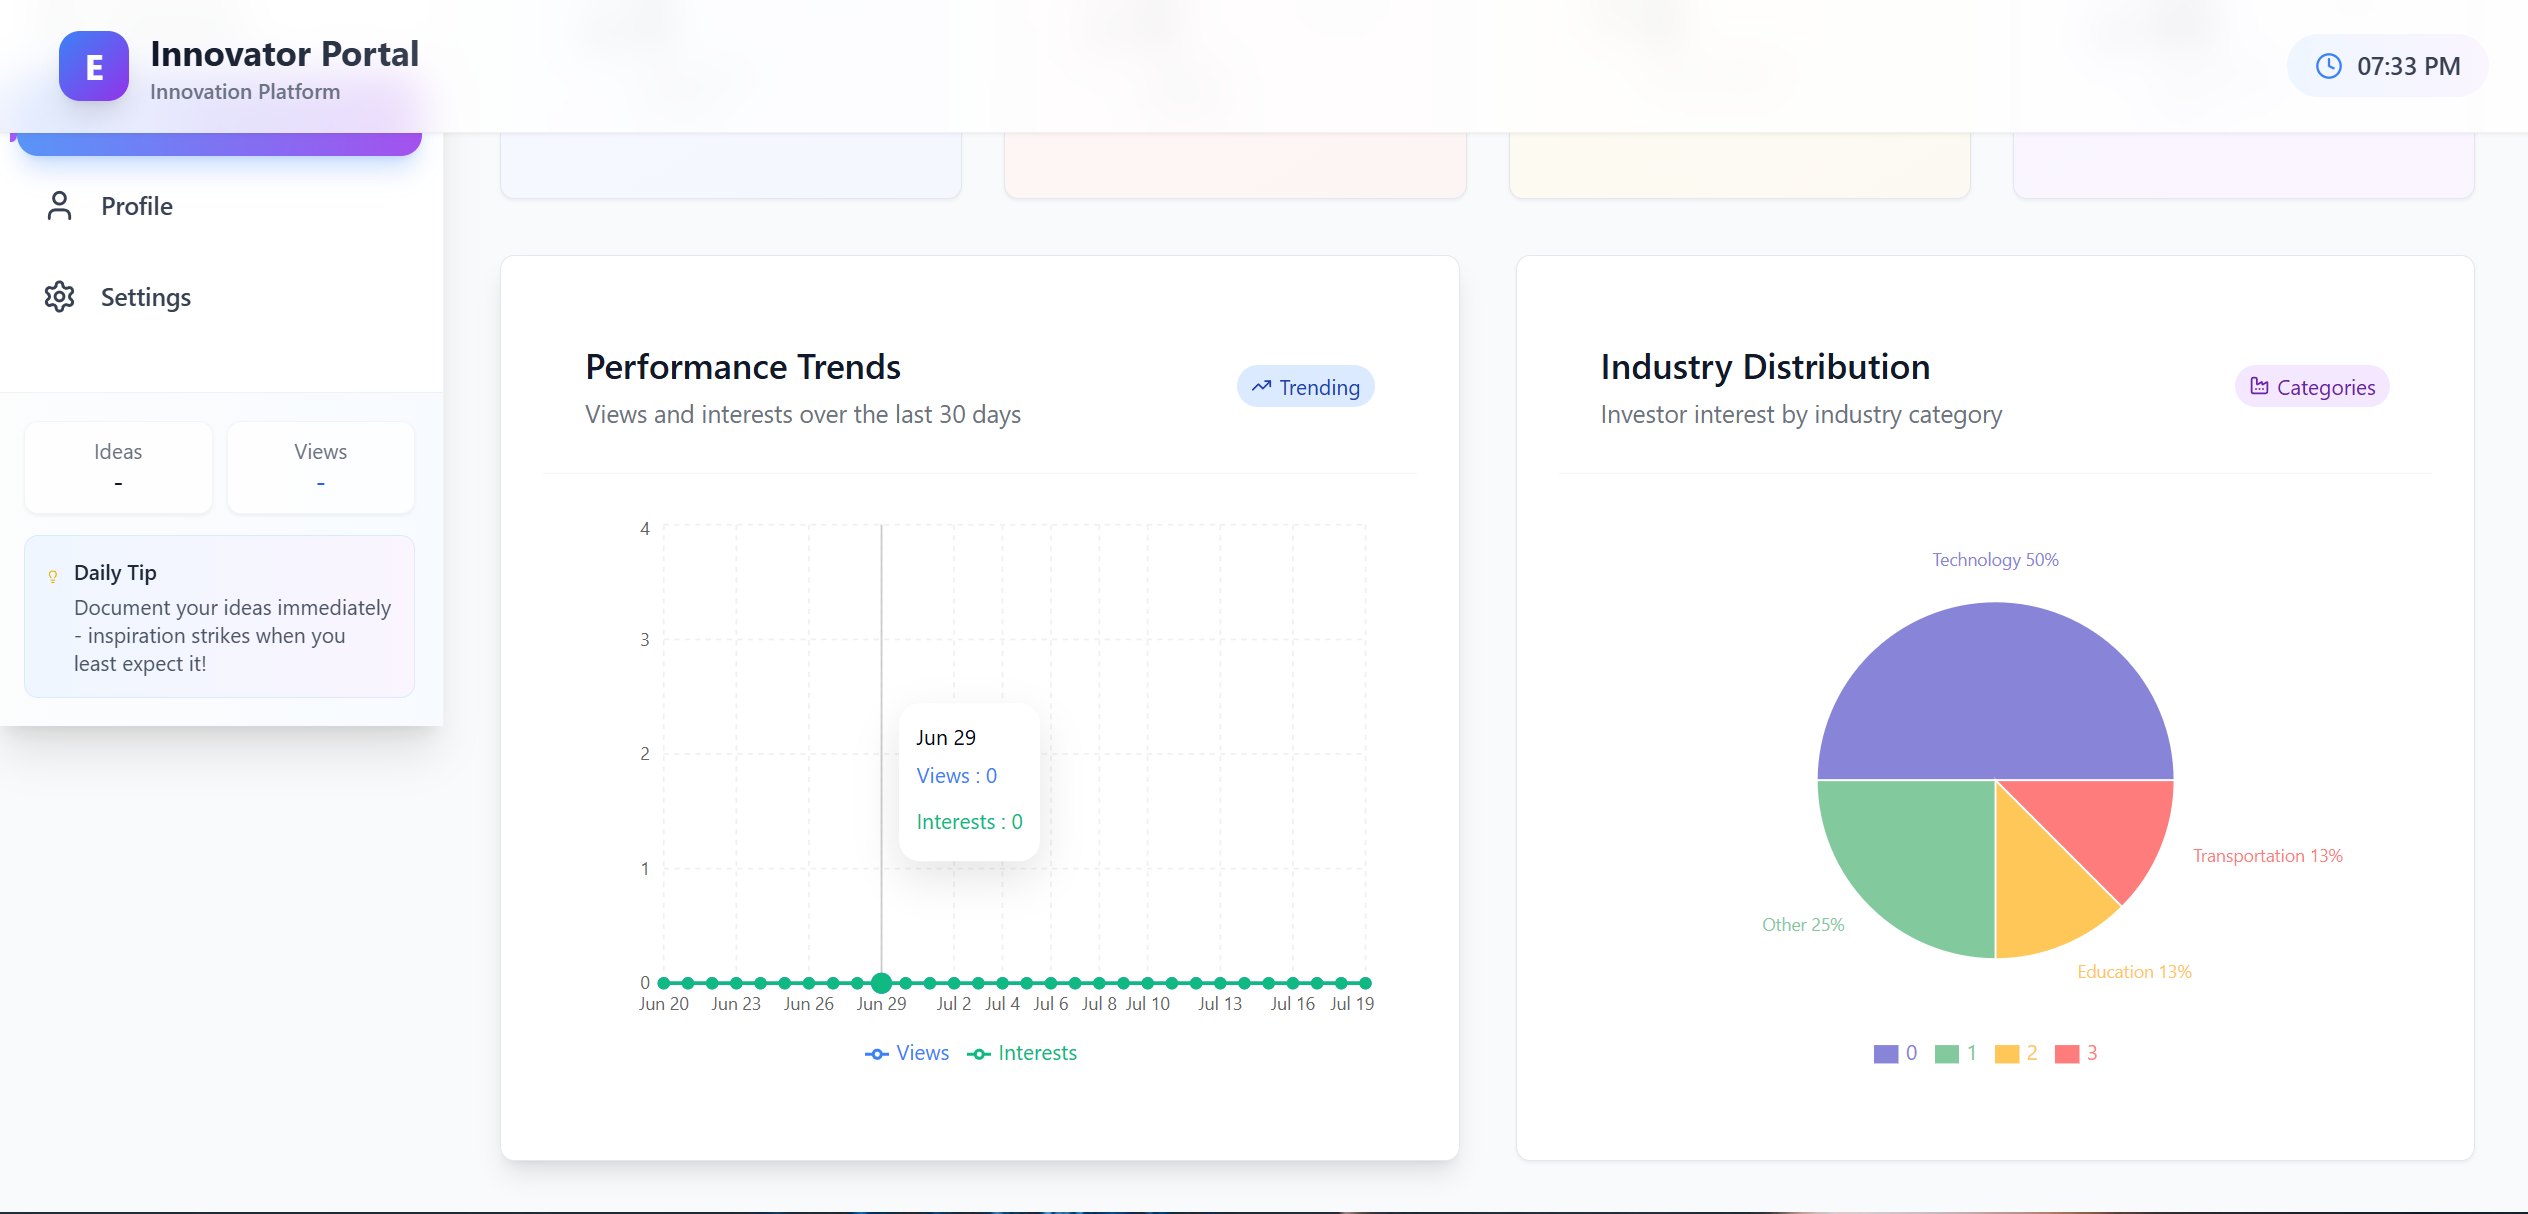Click the purple E logo icon

[x=94, y=66]
